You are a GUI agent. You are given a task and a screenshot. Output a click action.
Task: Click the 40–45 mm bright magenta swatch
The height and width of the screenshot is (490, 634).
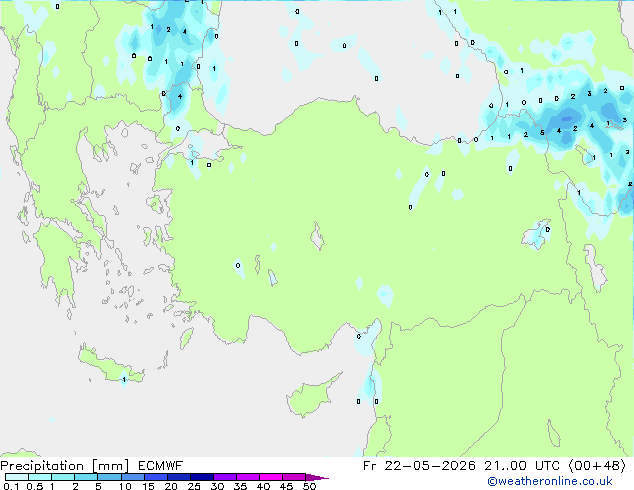(x=271, y=477)
